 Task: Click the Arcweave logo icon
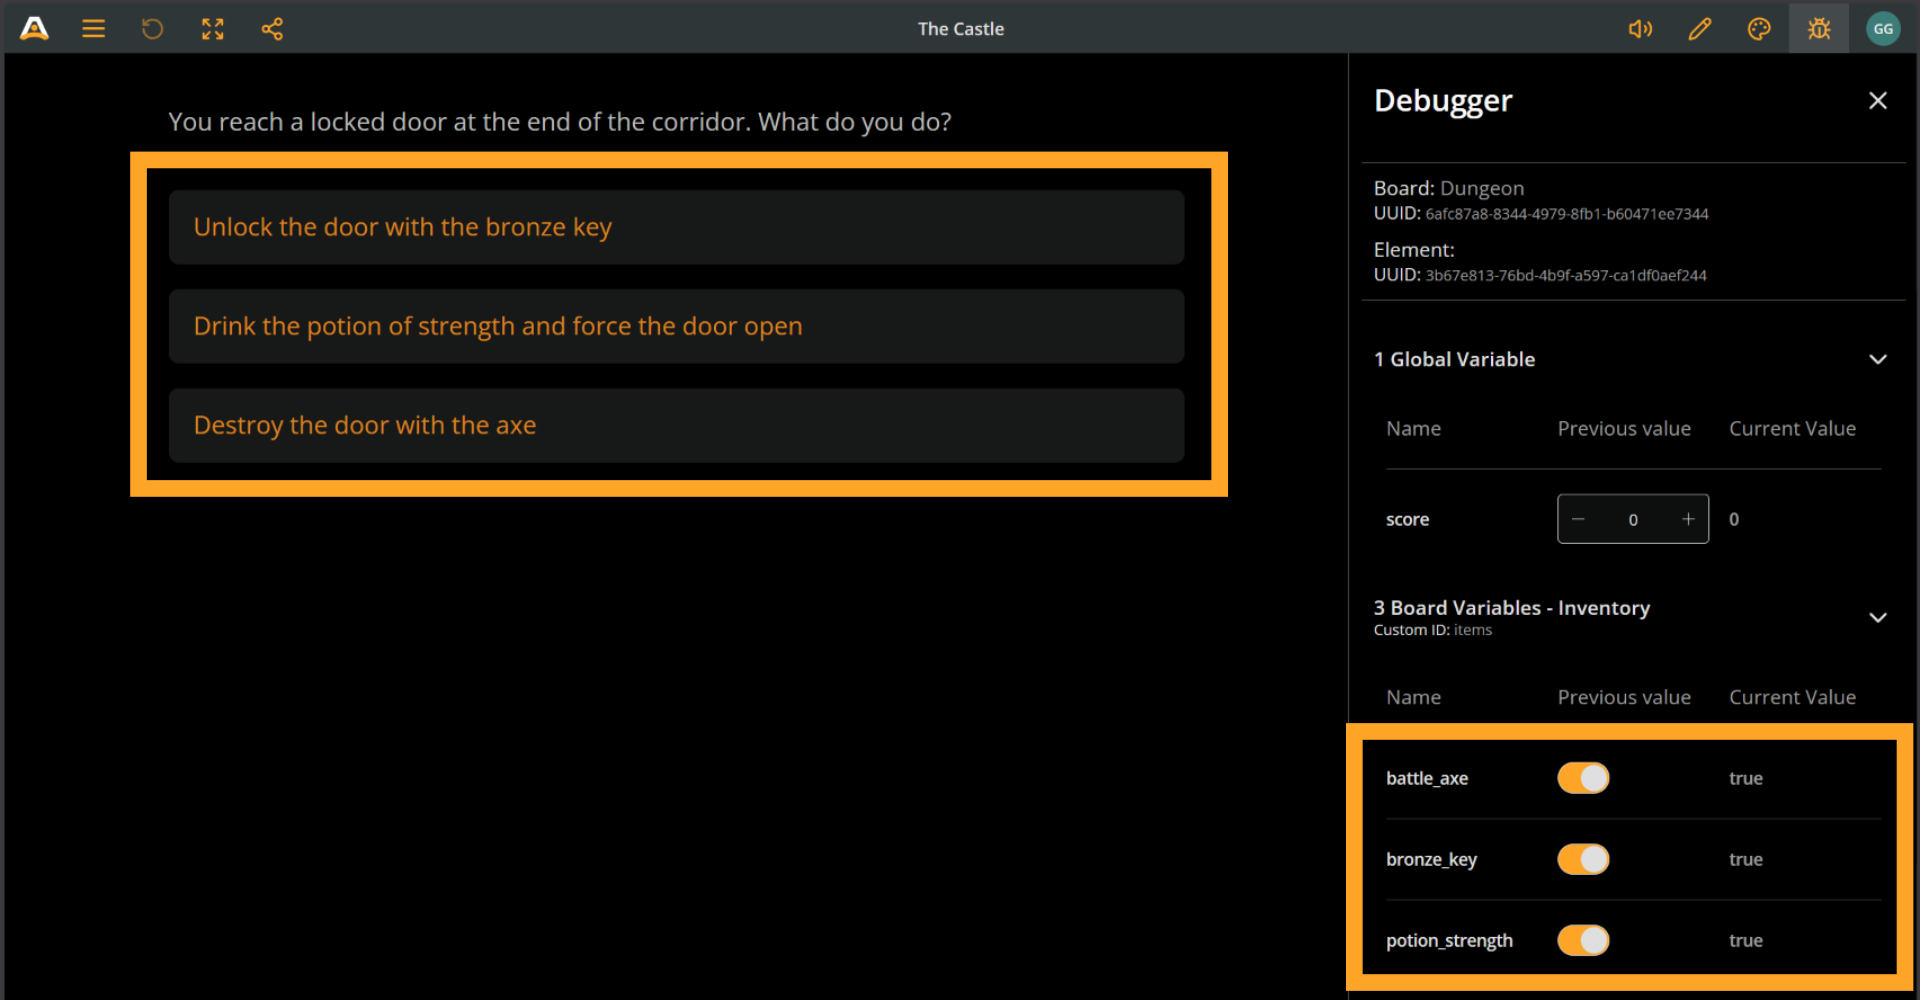pos(34,29)
